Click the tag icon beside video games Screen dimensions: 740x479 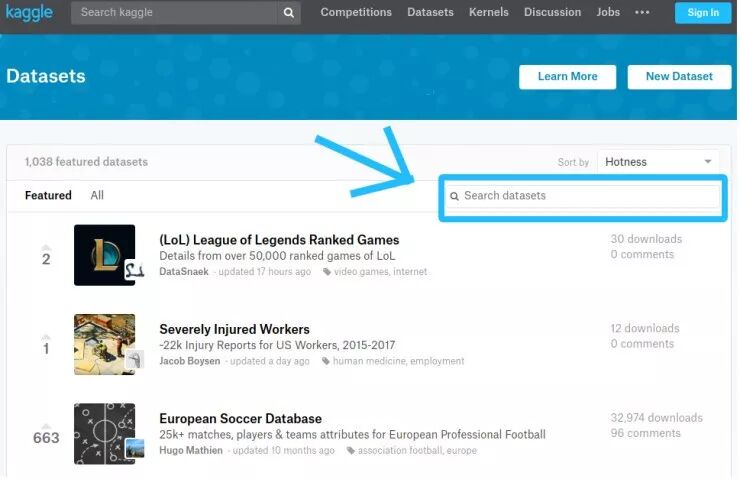pos(327,272)
